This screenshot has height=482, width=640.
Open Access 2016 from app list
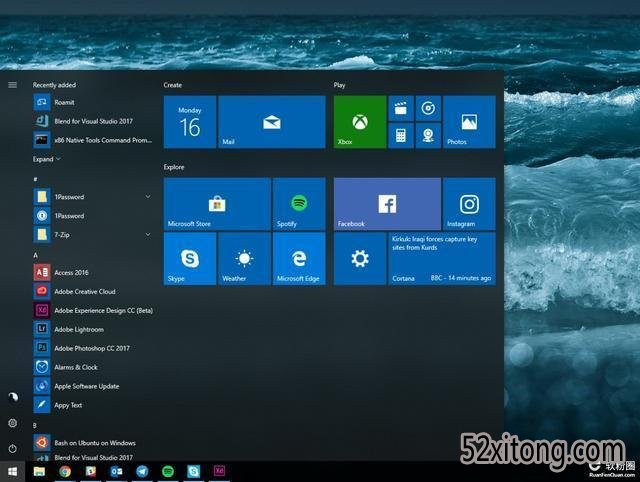[93, 272]
